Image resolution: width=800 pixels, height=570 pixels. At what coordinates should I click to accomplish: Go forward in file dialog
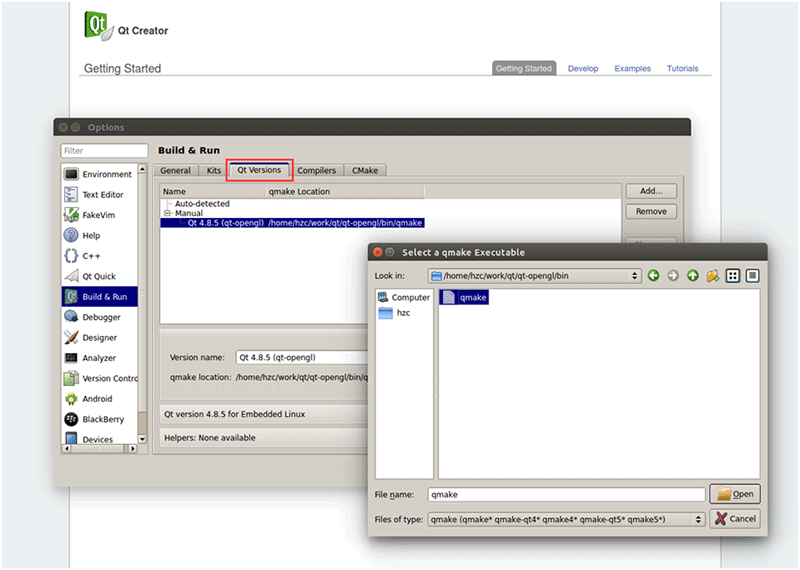[673, 276]
